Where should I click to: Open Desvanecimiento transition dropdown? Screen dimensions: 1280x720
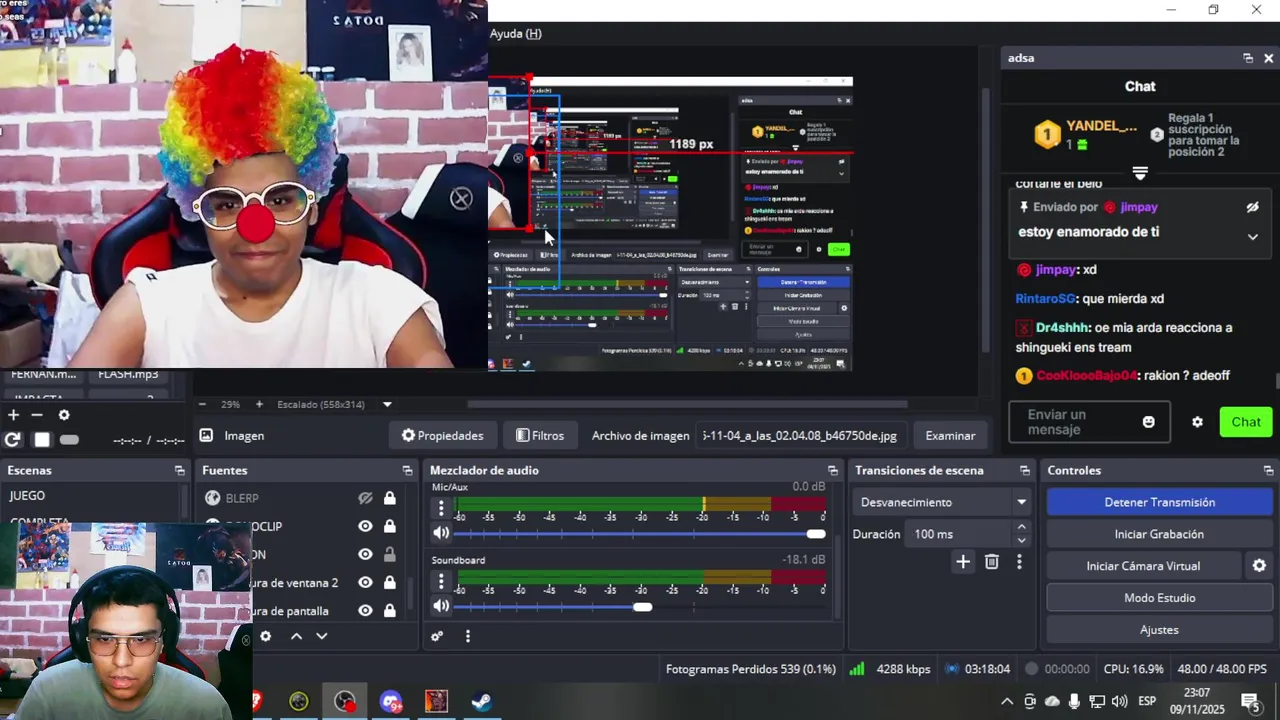[x=943, y=502]
